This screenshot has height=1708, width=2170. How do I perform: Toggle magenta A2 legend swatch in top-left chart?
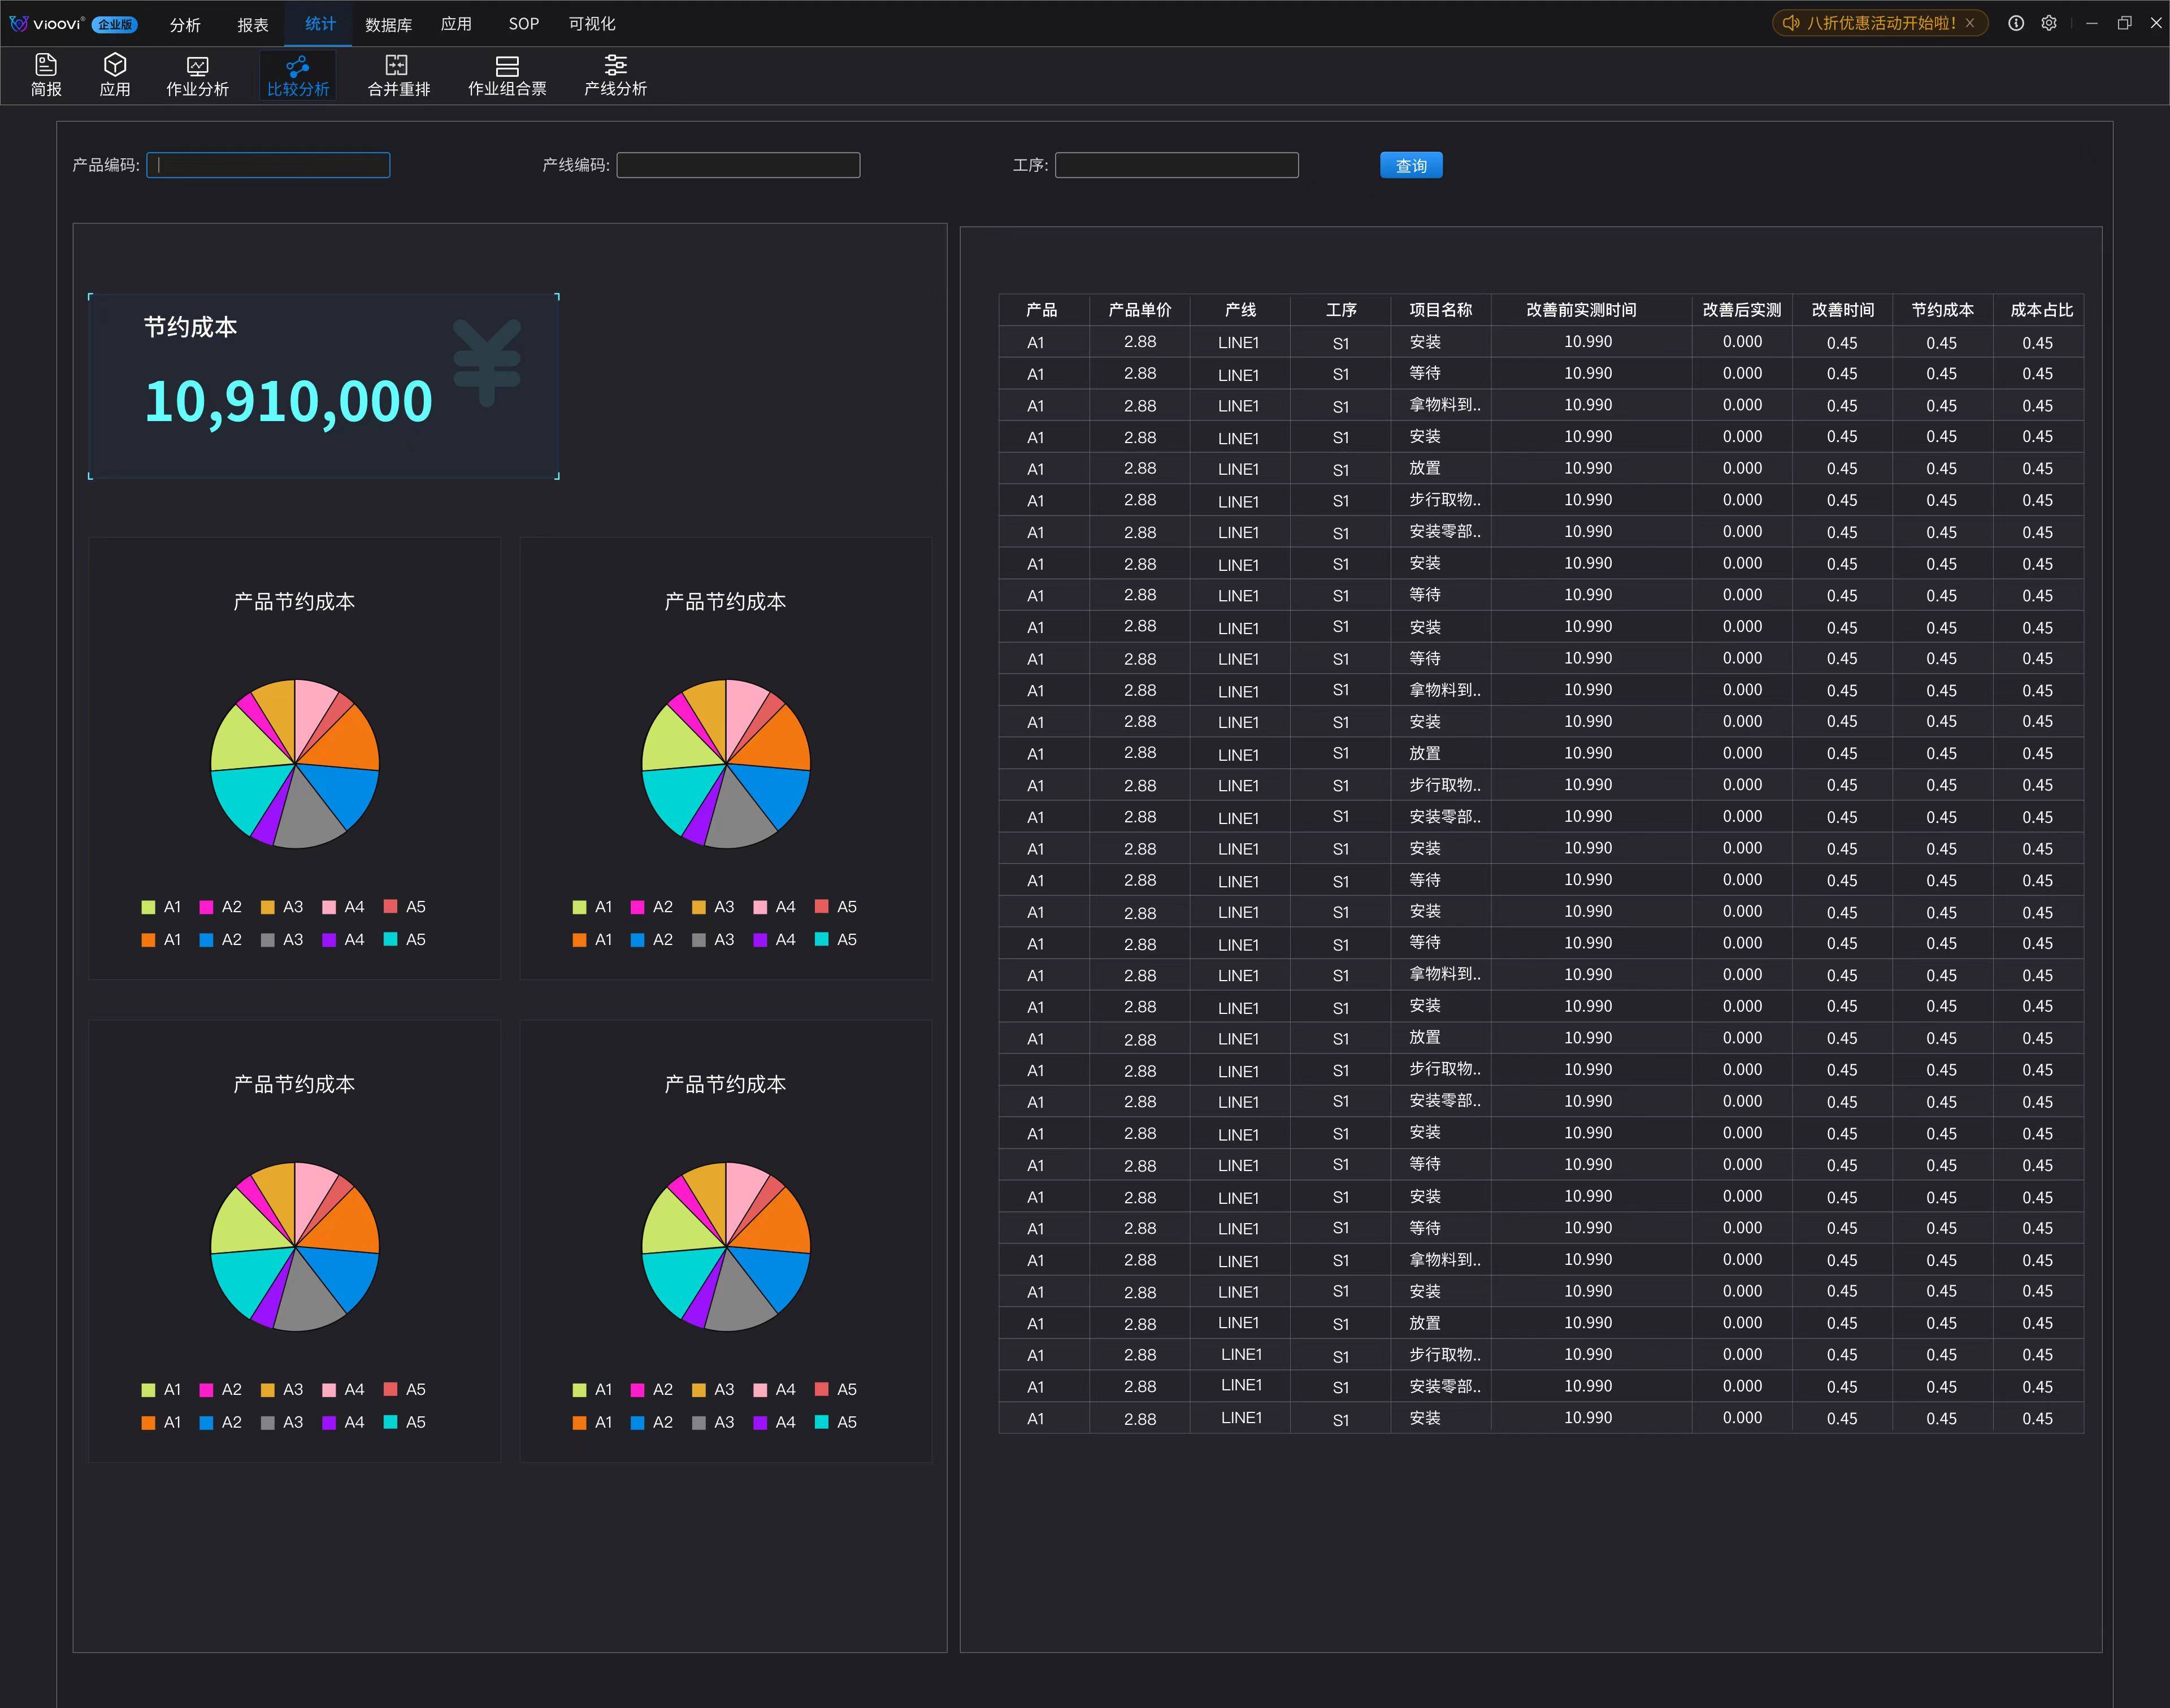click(x=206, y=907)
